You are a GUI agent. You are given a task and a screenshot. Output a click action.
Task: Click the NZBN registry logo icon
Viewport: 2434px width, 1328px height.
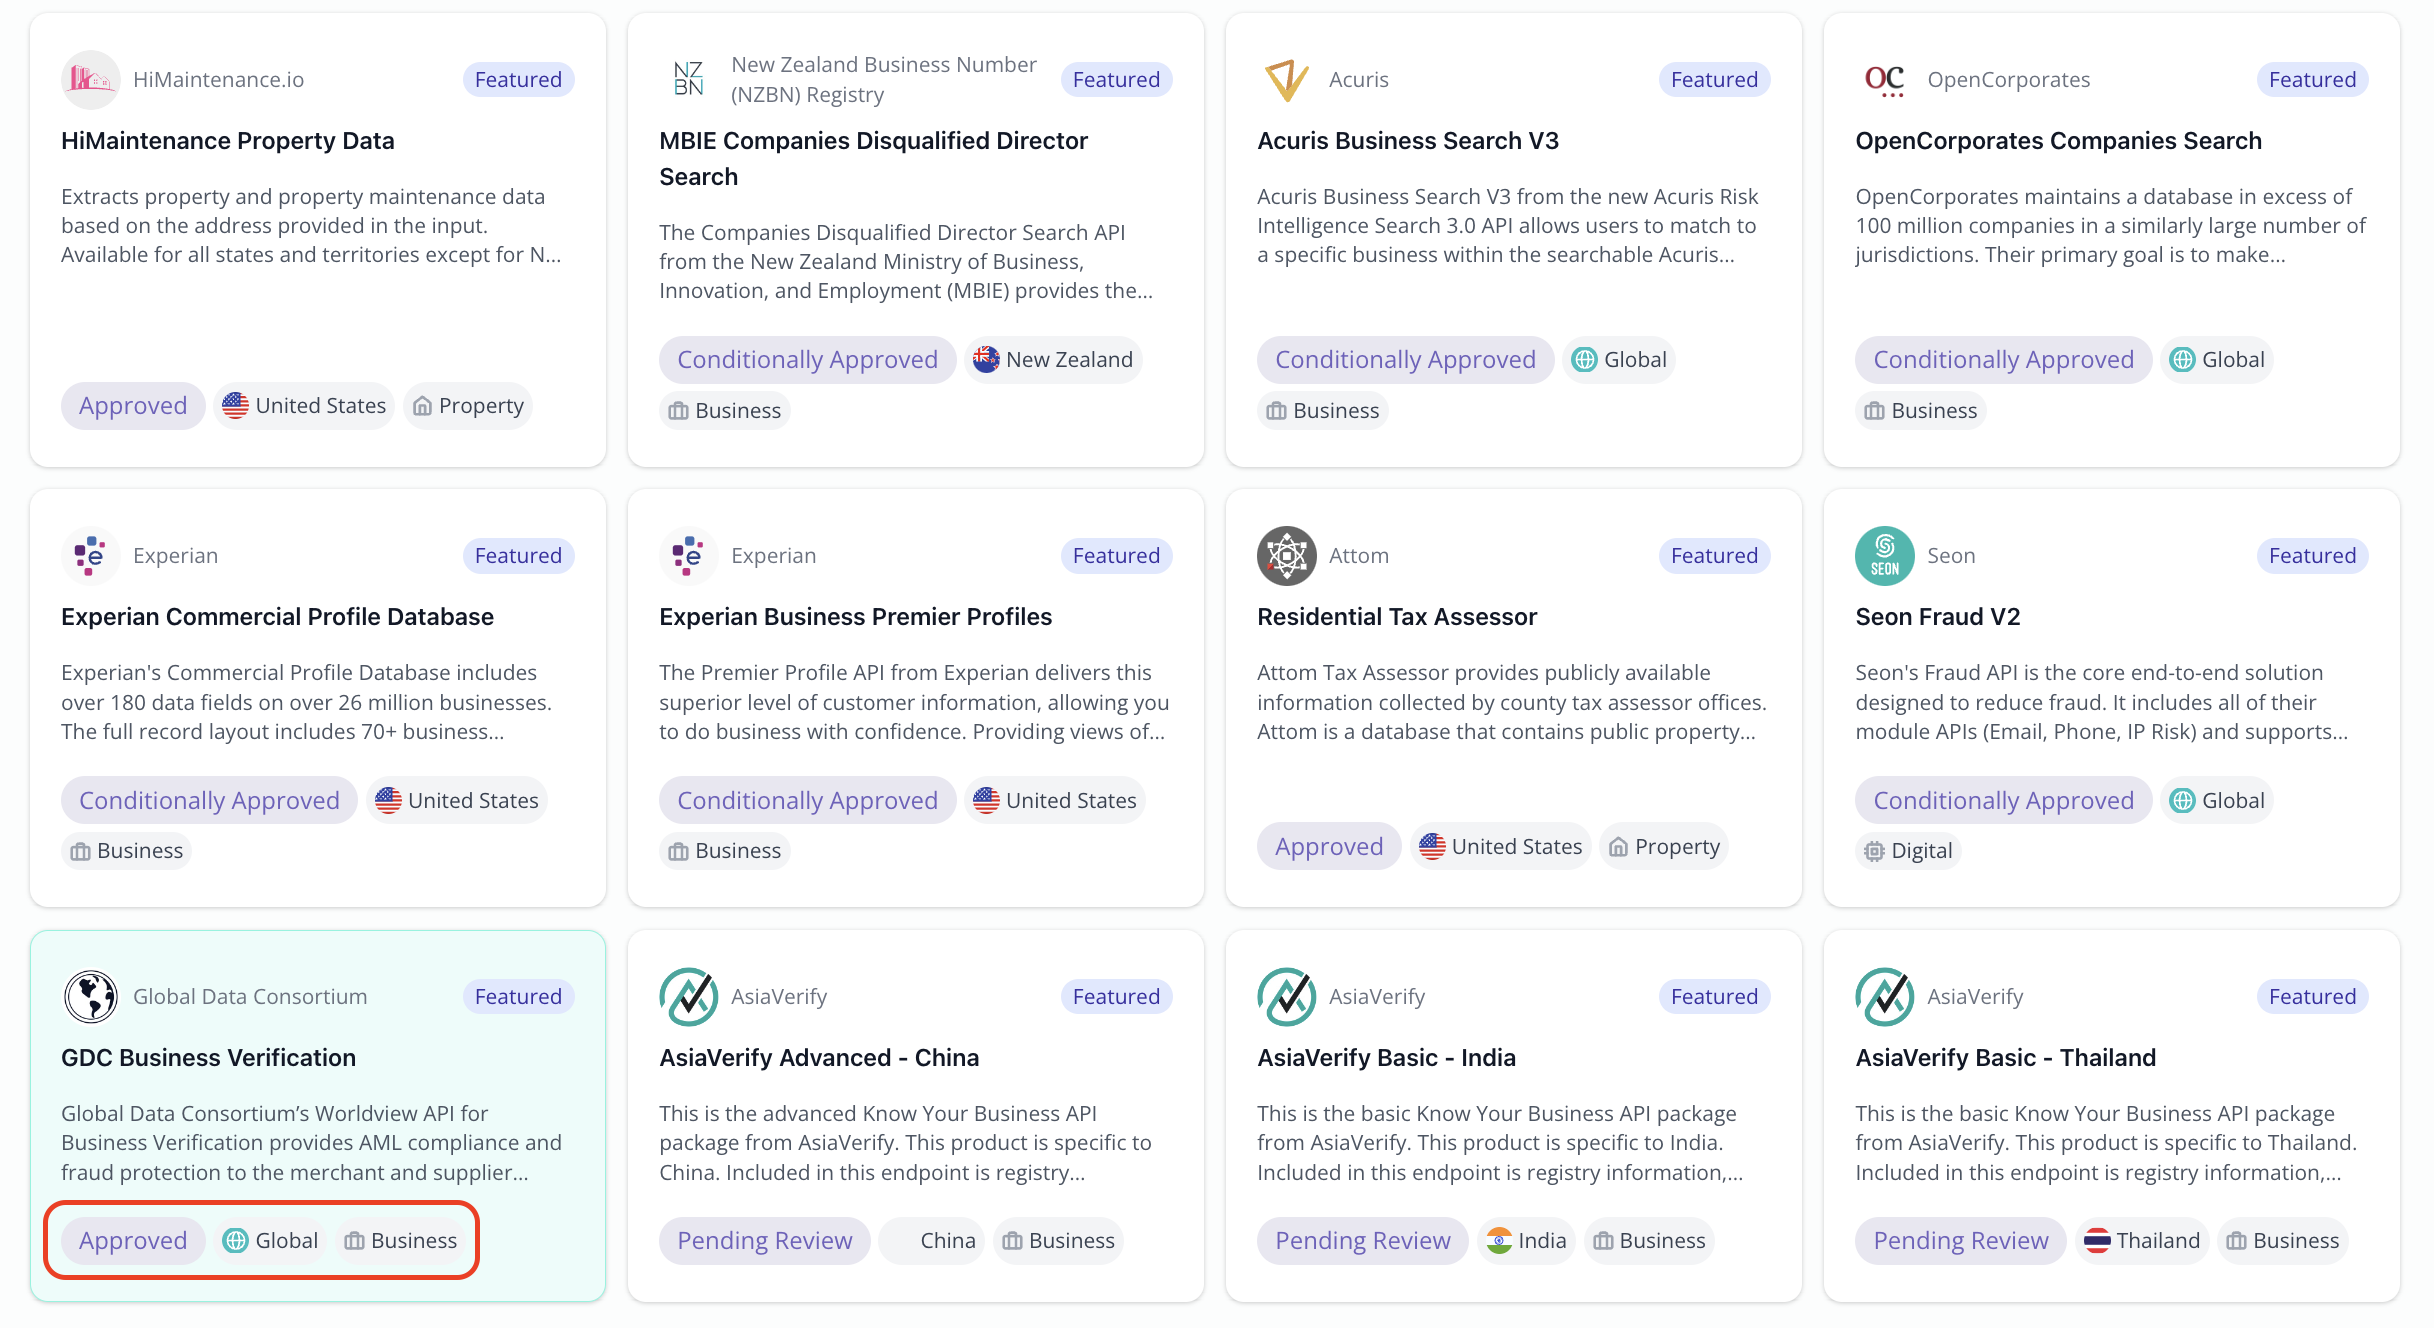pyautogui.click(x=688, y=80)
